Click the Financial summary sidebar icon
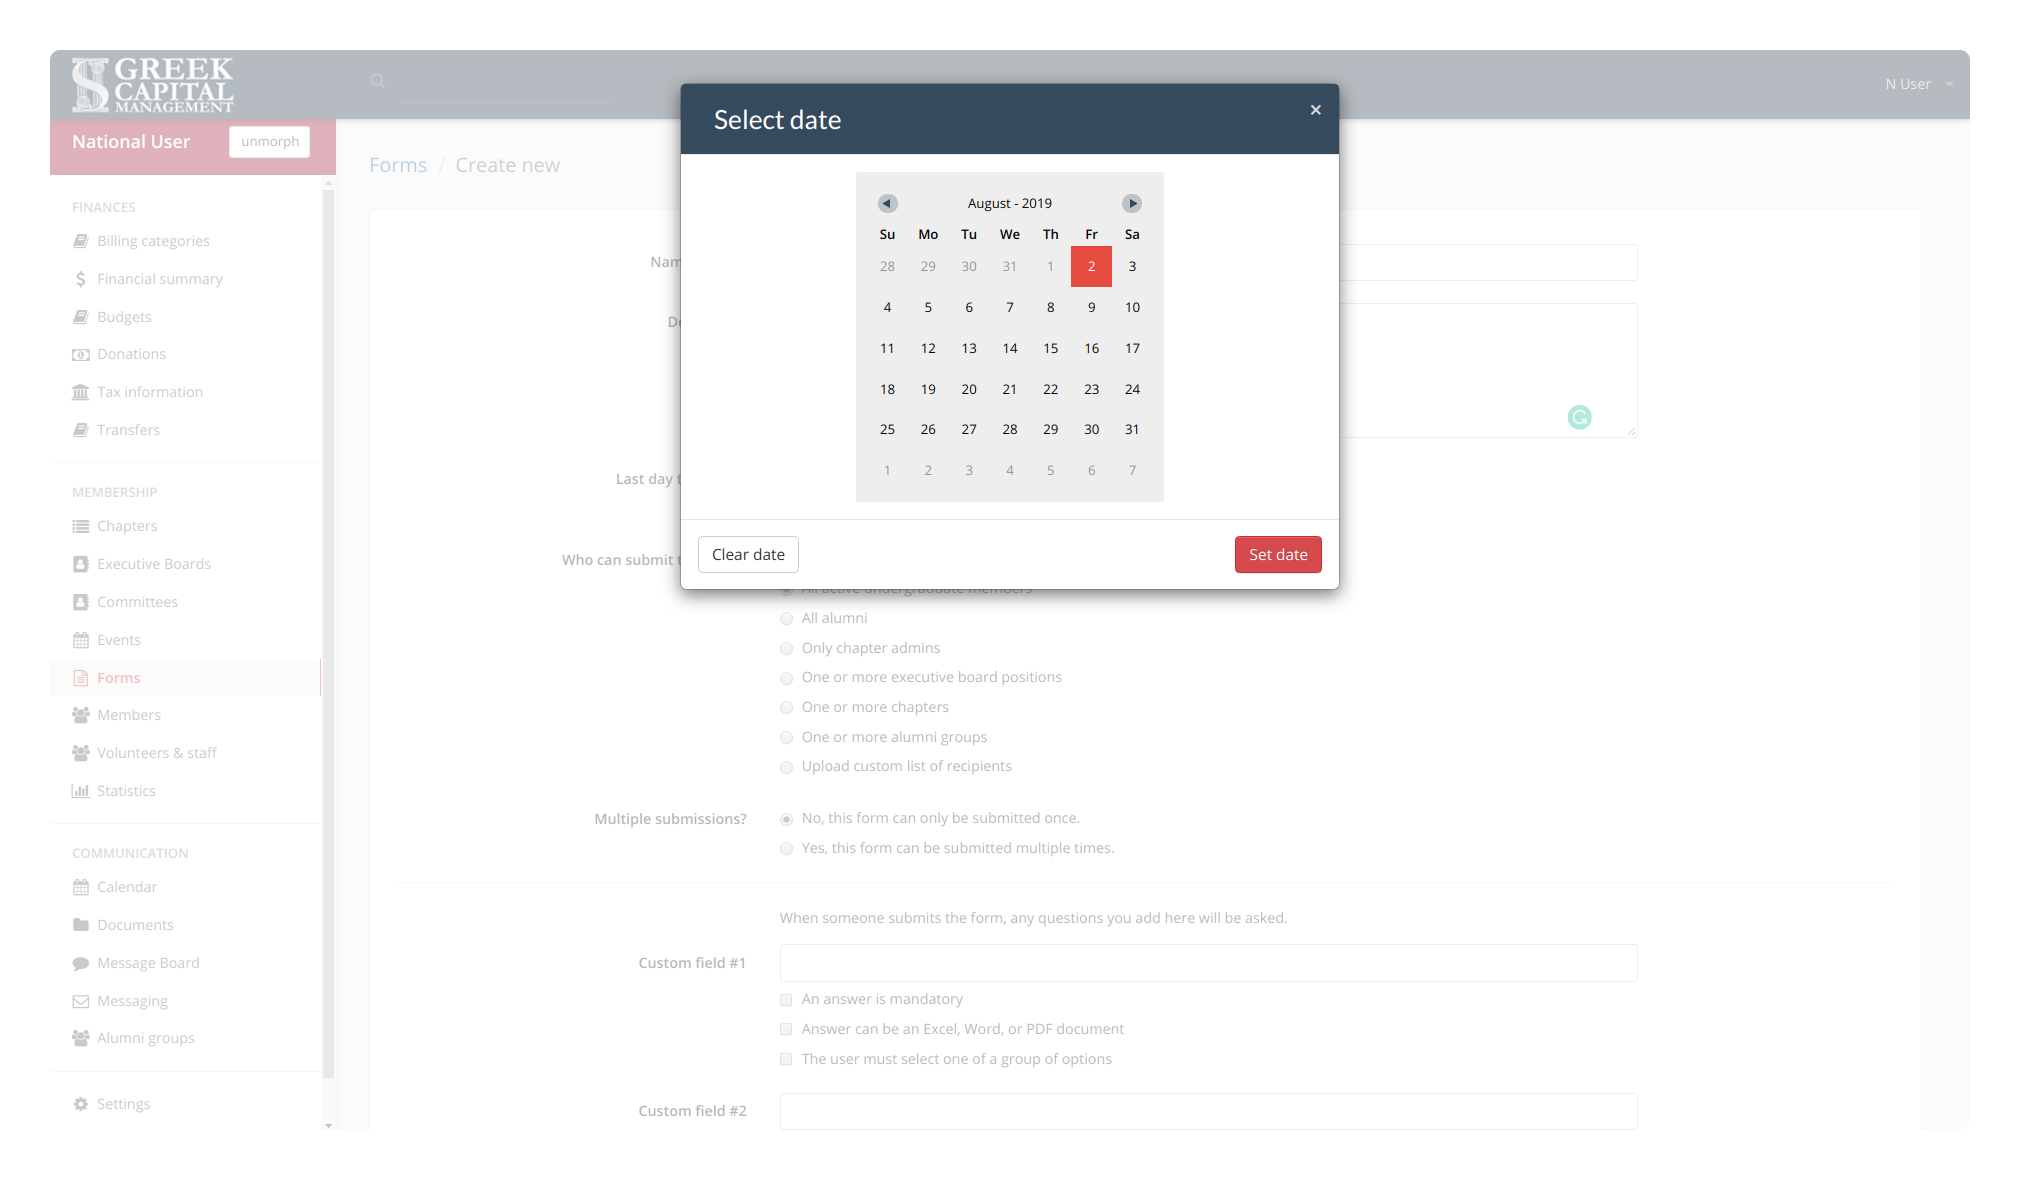The width and height of the screenshot is (2020, 1180). coord(80,278)
